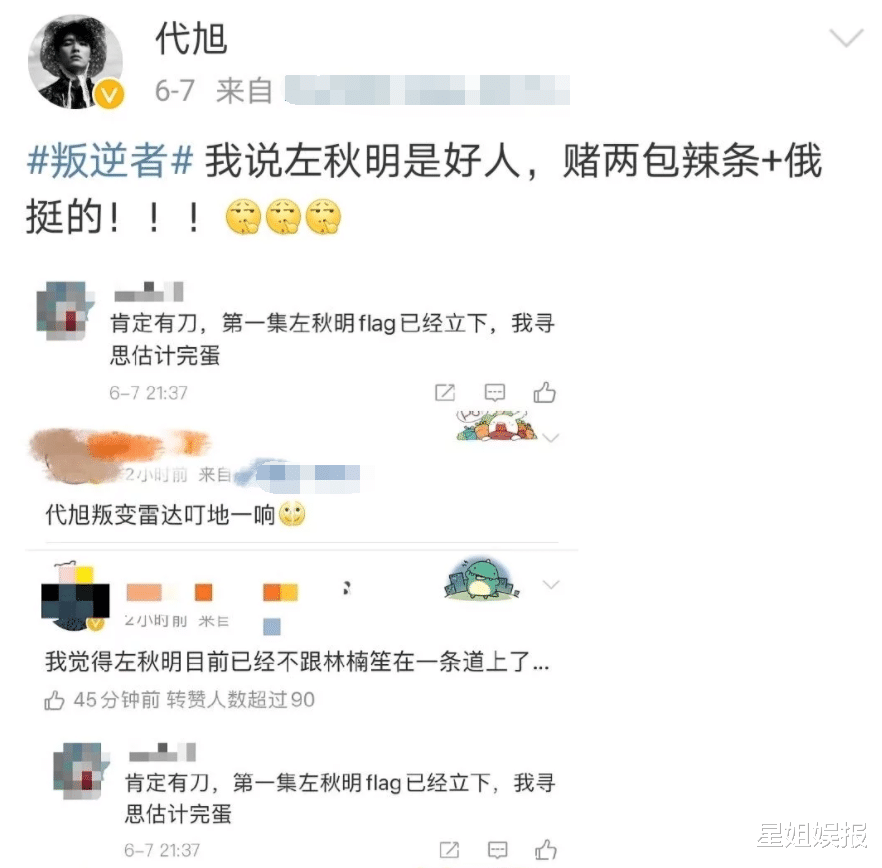The height and width of the screenshot is (868, 882).
Task: Like the first 肯定有刀 comment
Action: click(544, 392)
